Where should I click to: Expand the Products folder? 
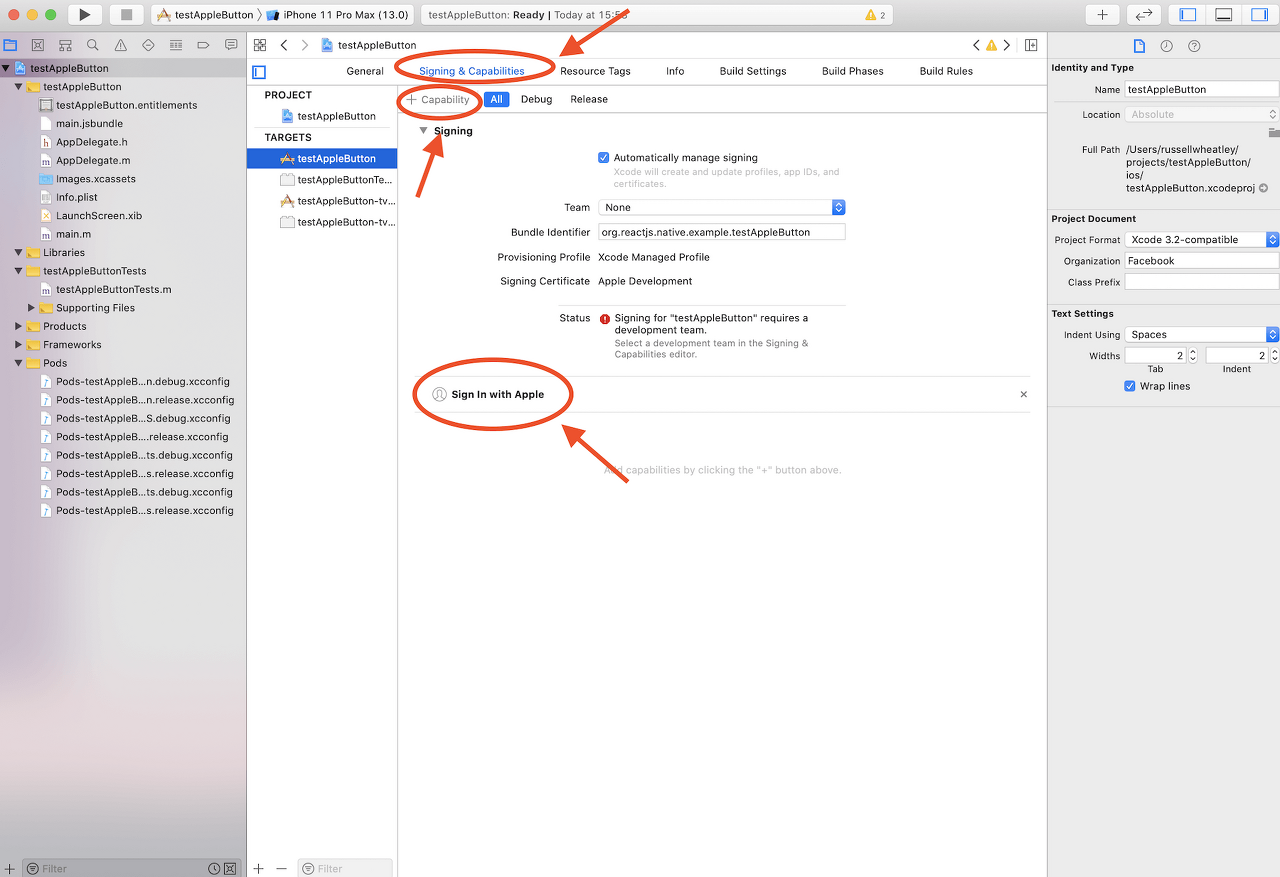19,326
